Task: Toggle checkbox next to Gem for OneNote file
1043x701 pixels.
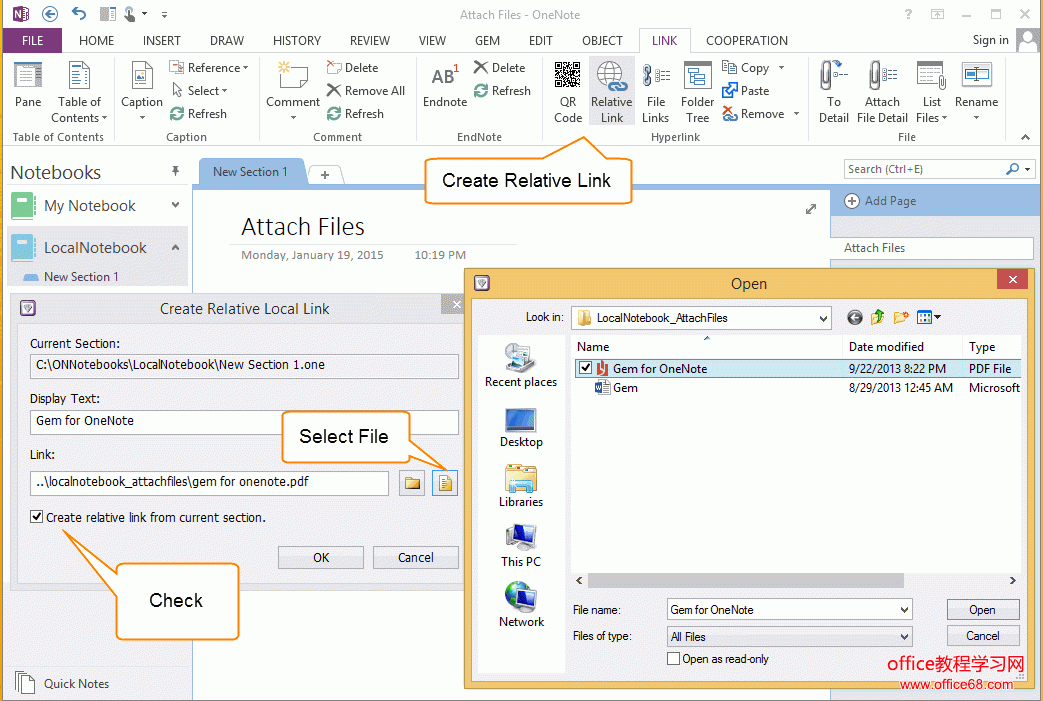Action: click(585, 368)
